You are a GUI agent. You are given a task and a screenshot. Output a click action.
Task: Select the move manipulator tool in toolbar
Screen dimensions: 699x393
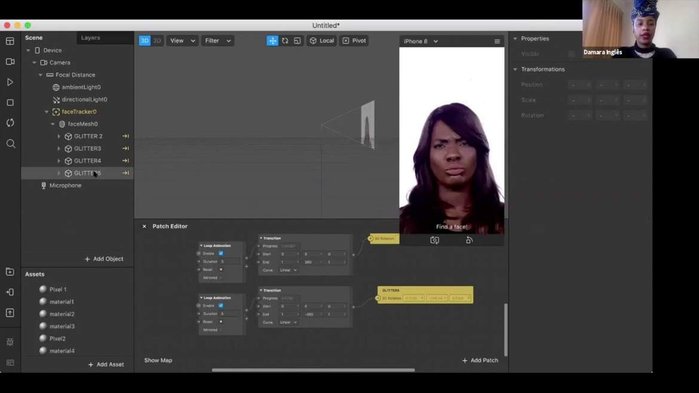(x=272, y=41)
